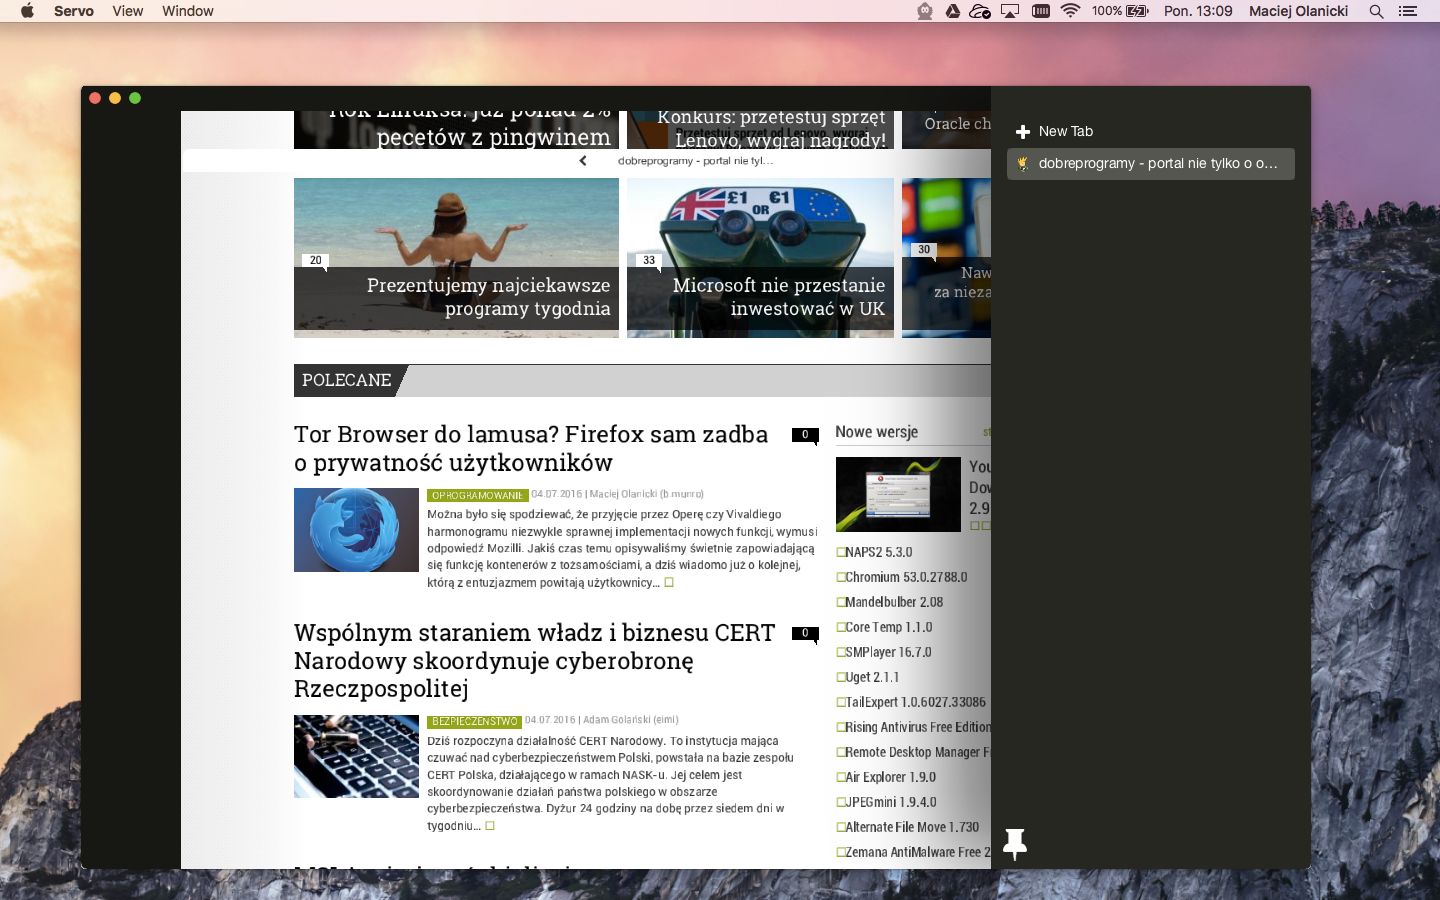
Task: Open the View menu
Action: [x=128, y=11]
